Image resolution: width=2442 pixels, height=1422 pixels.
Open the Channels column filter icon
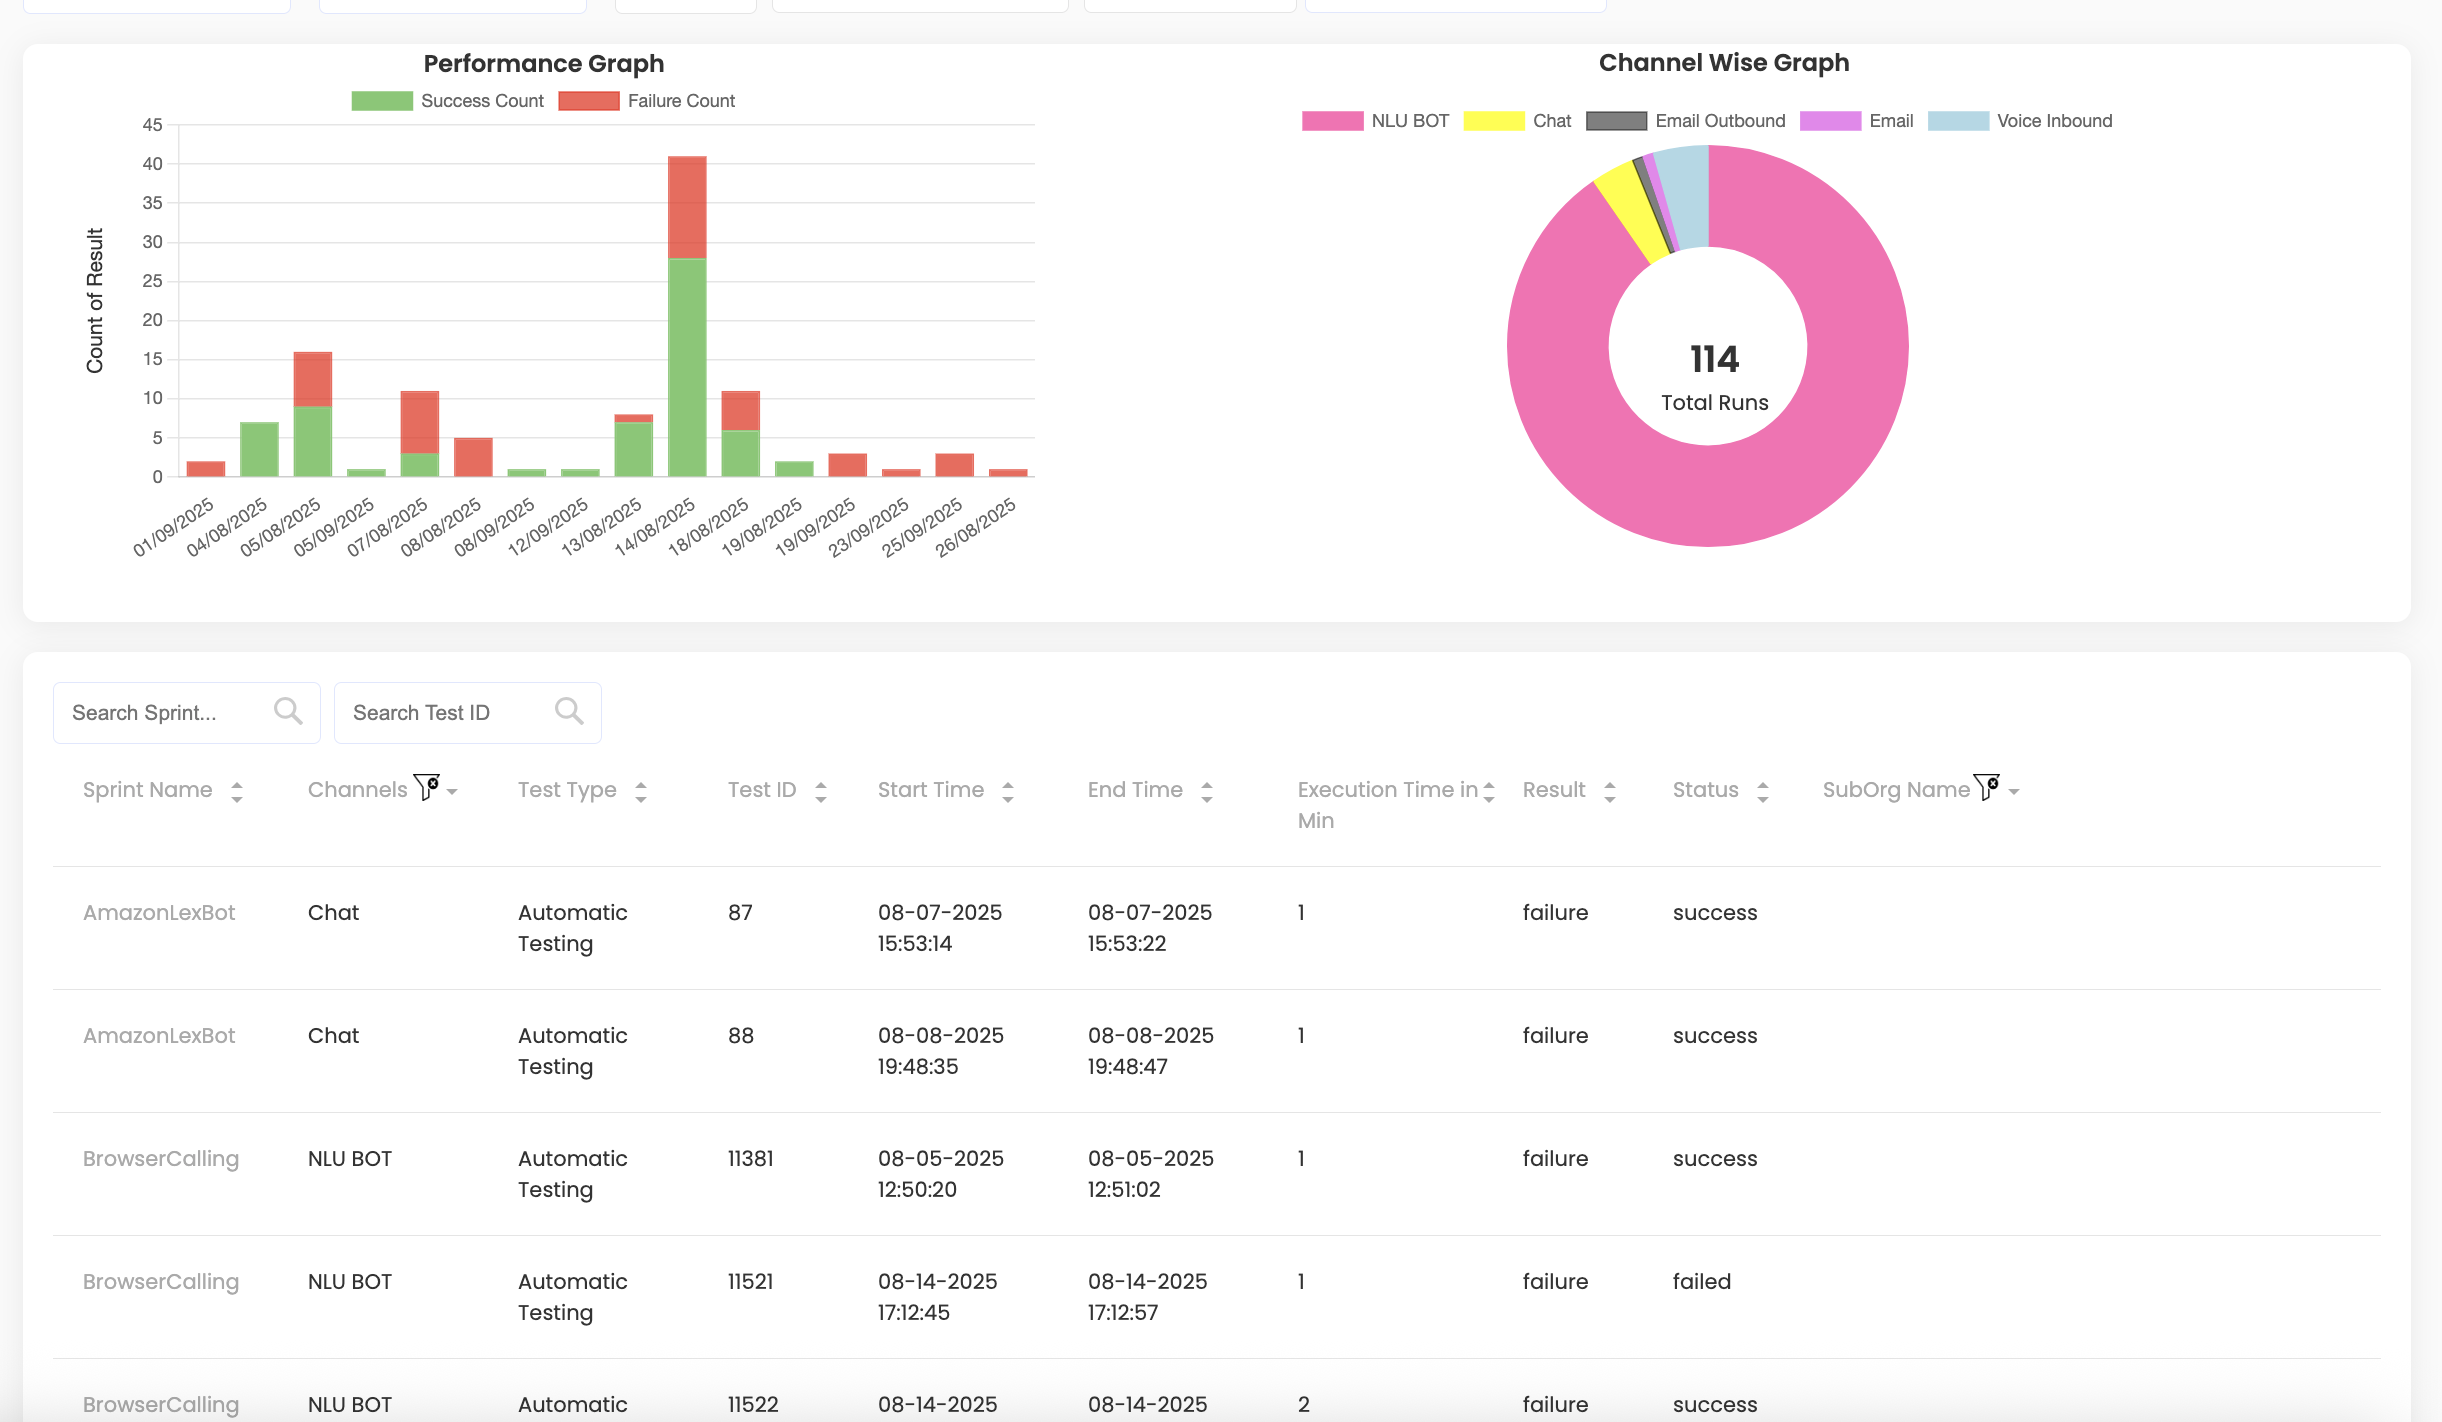tap(427, 788)
